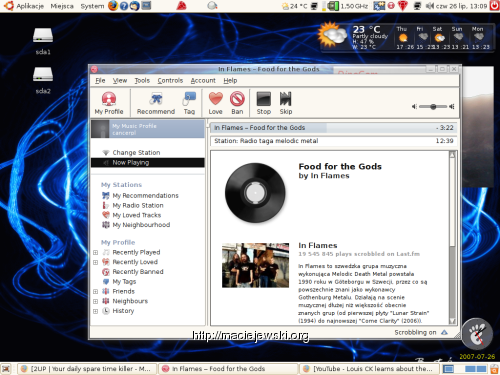This screenshot has width=500, height=375.
Task: Open My Loved Tracks station
Action: (137, 215)
